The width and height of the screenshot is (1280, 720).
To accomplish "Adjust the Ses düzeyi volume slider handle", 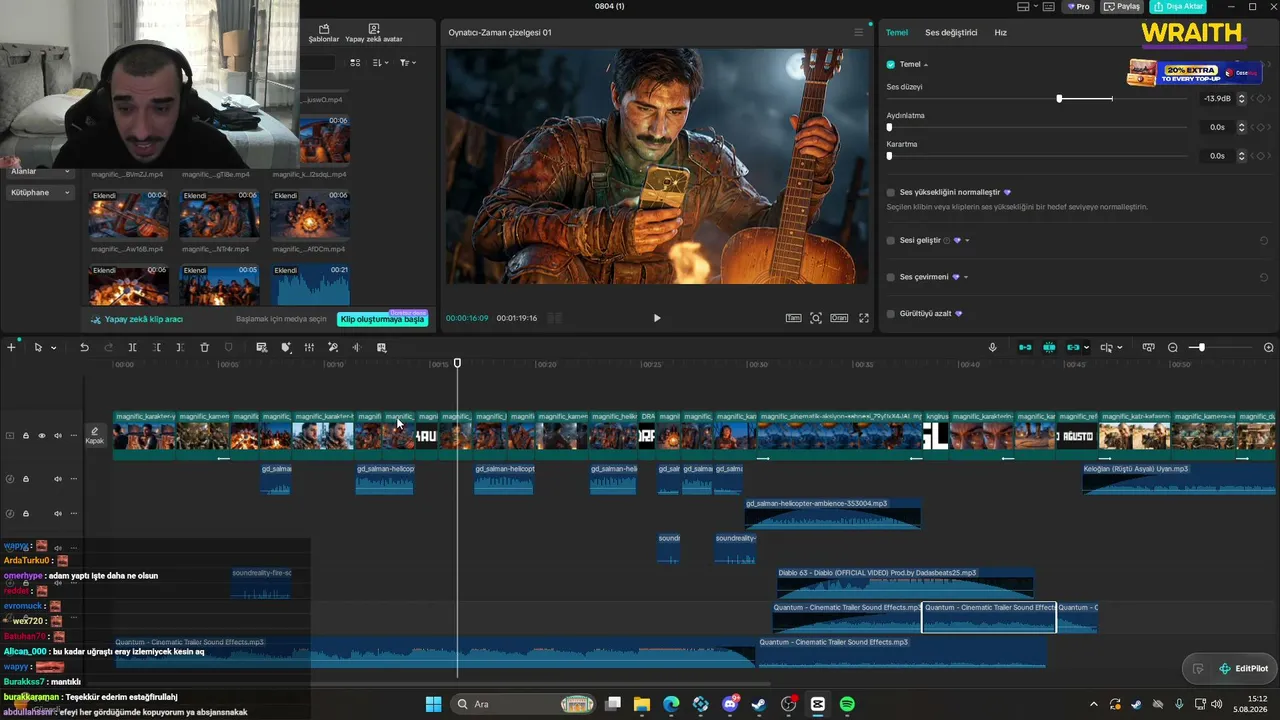I will pos(1059,99).
